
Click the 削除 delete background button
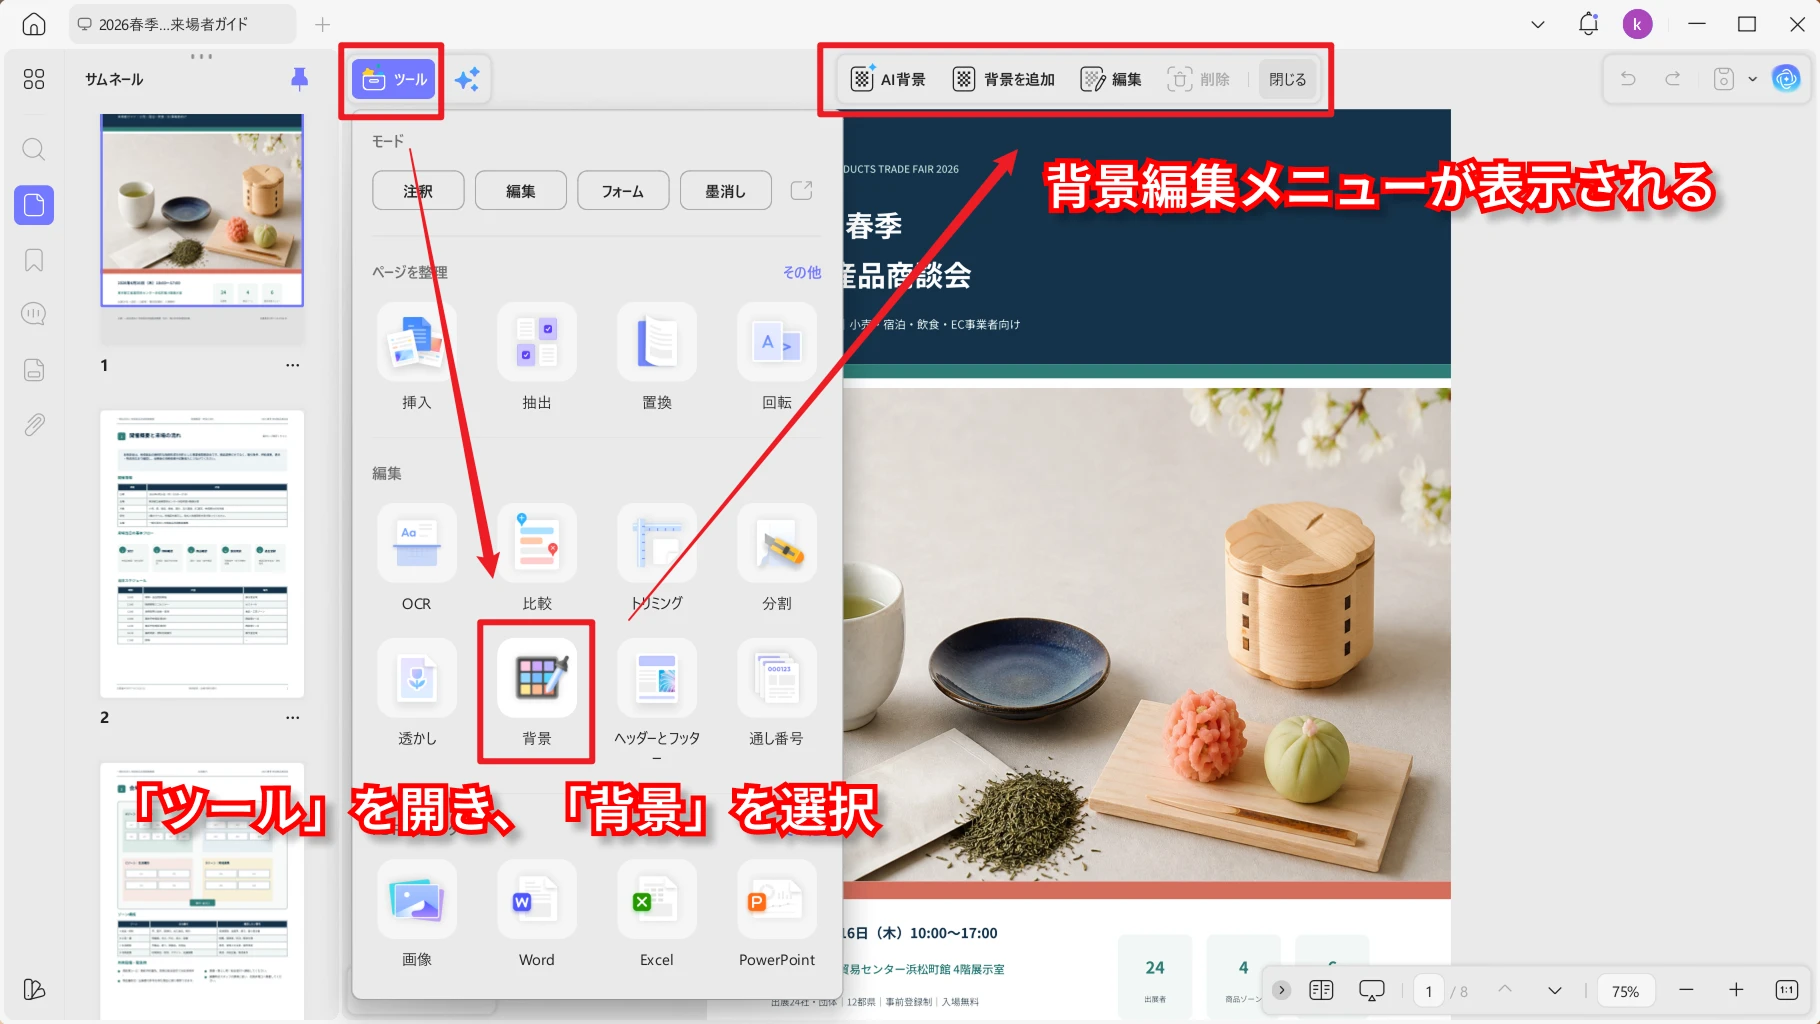point(1198,79)
